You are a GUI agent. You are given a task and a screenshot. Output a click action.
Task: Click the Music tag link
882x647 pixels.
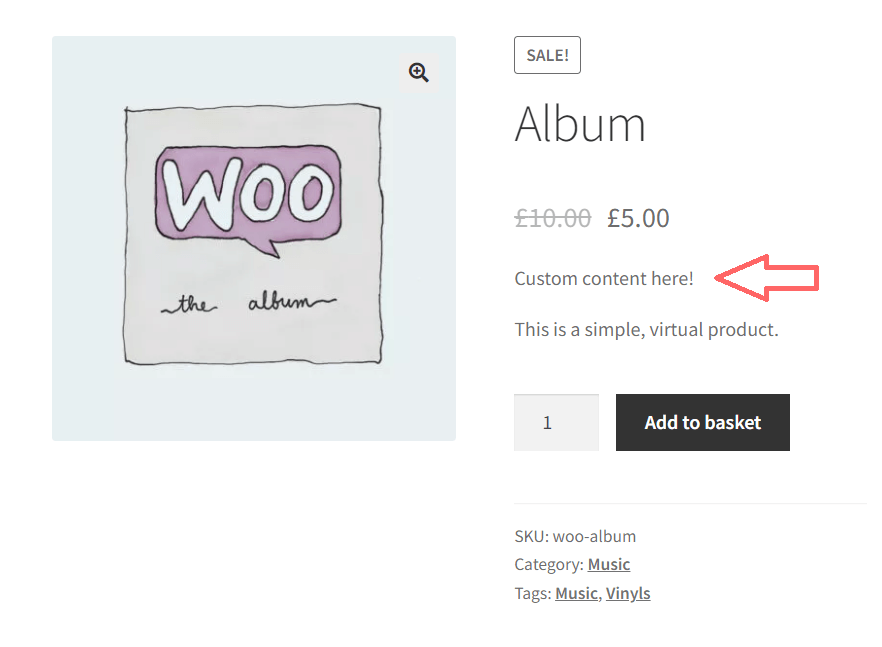point(576,593)
